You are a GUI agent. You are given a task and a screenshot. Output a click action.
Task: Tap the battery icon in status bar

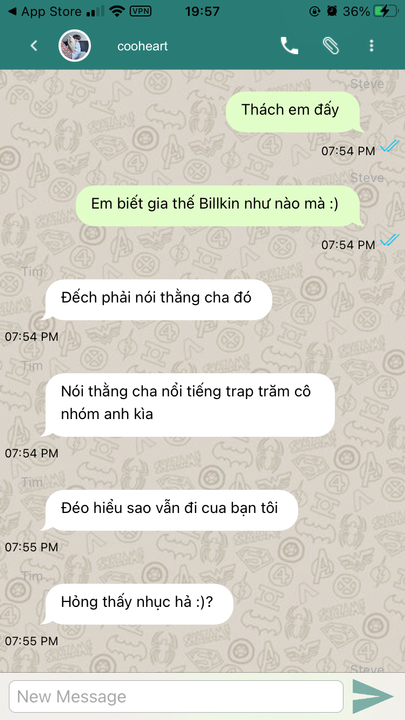click(385, 11)
